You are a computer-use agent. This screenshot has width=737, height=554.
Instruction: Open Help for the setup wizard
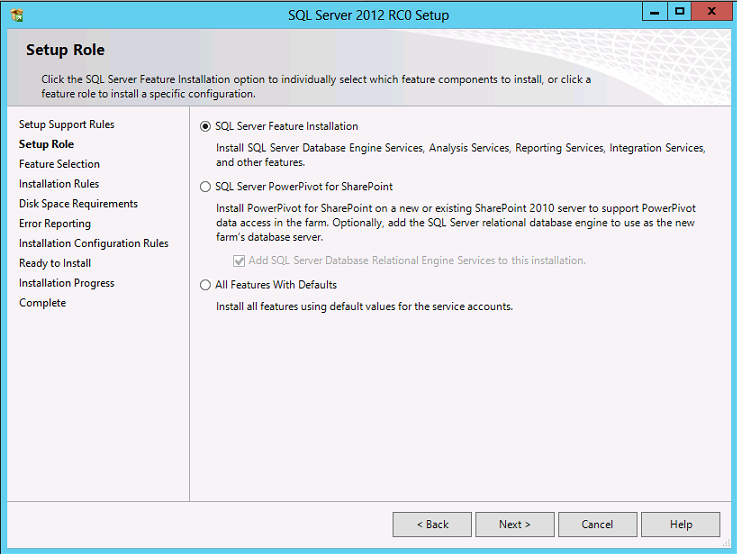pos(681,524)
